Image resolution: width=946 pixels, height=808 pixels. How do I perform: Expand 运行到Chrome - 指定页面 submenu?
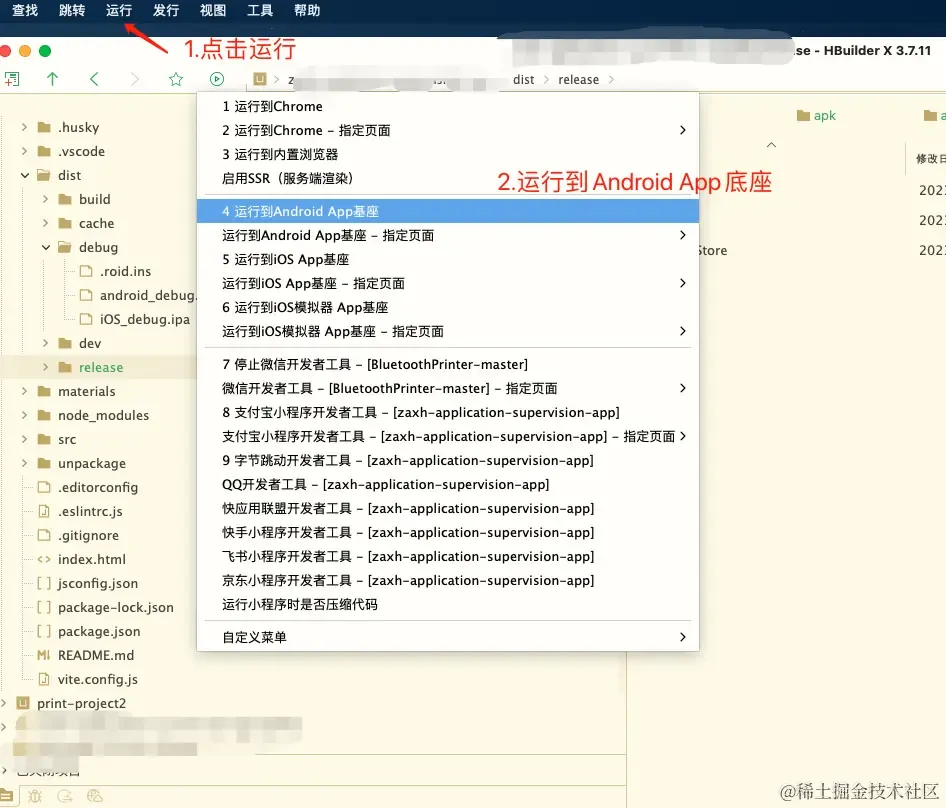tap(448, 130)
